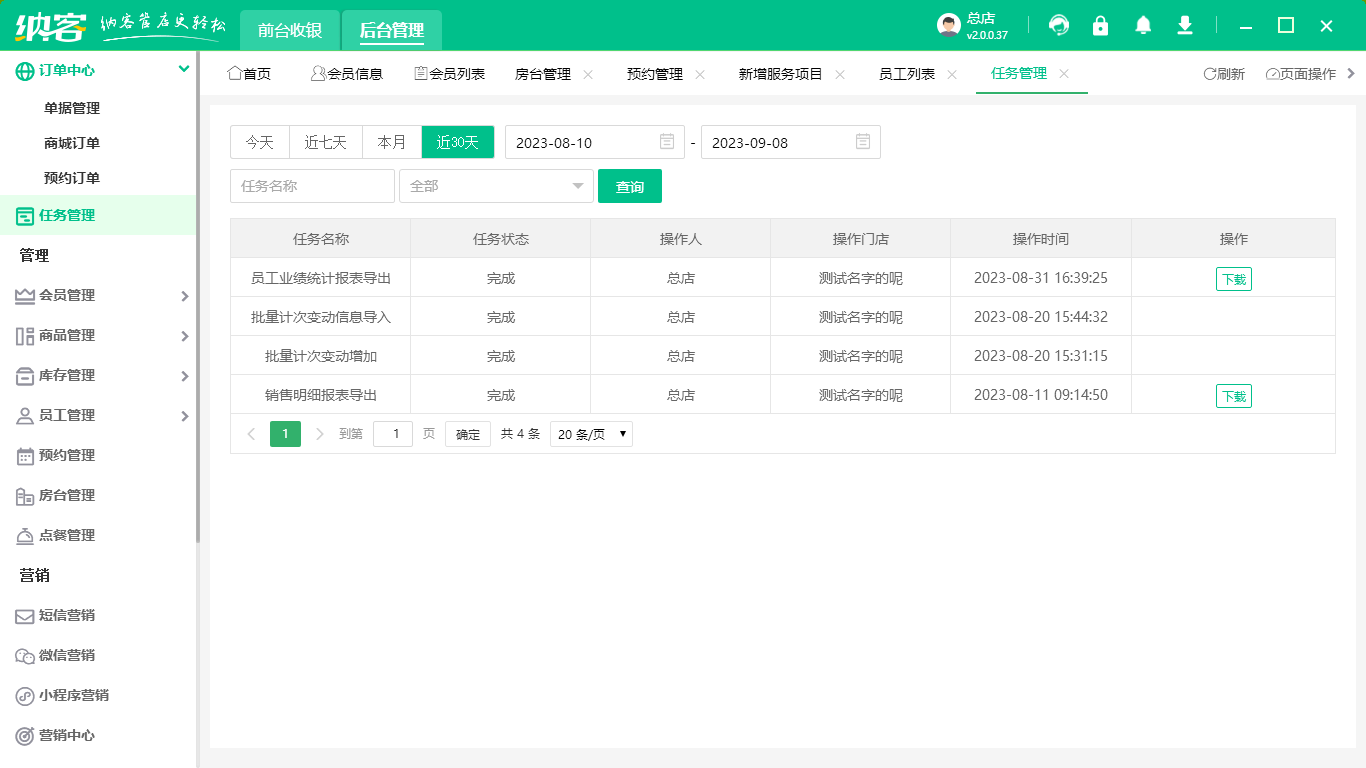Open the 首页 tab
This screenshot has width=1366, height=768.
[249, 74]
